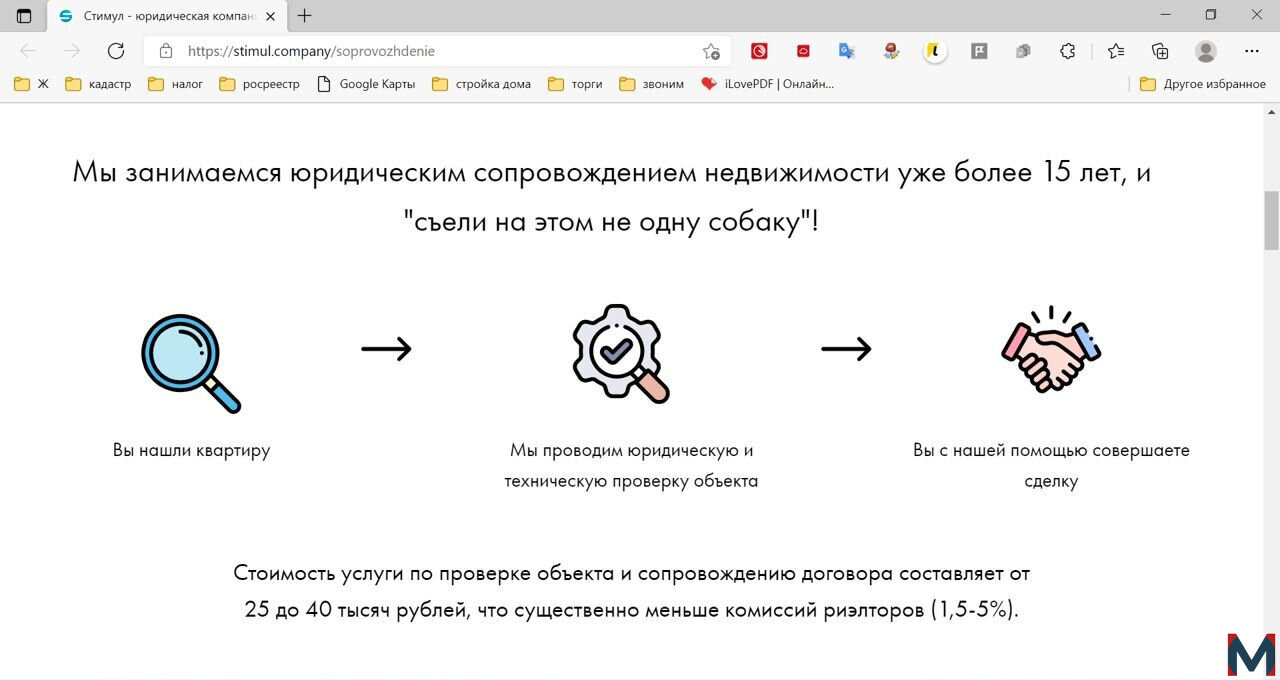
Task: Click the handshake illustration
Action: [1051, 350]
